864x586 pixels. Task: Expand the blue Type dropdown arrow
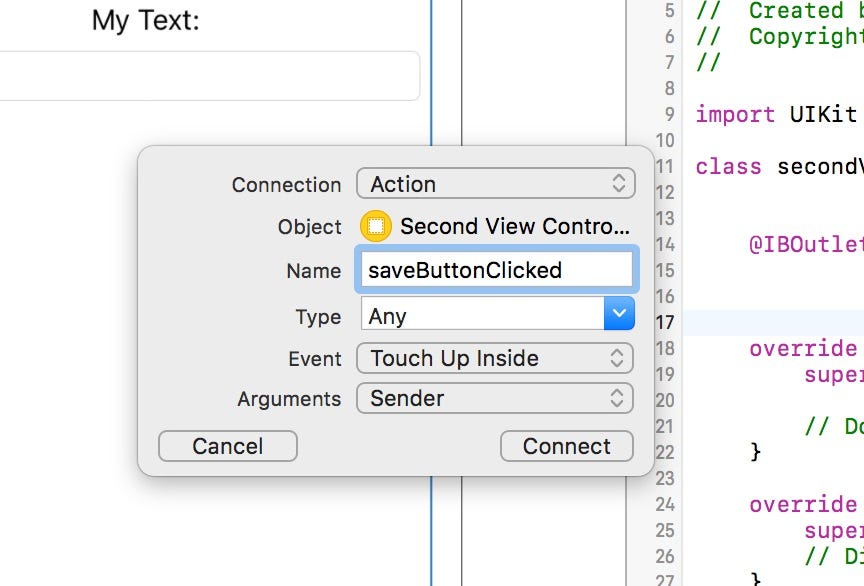[x=619, y=313]
